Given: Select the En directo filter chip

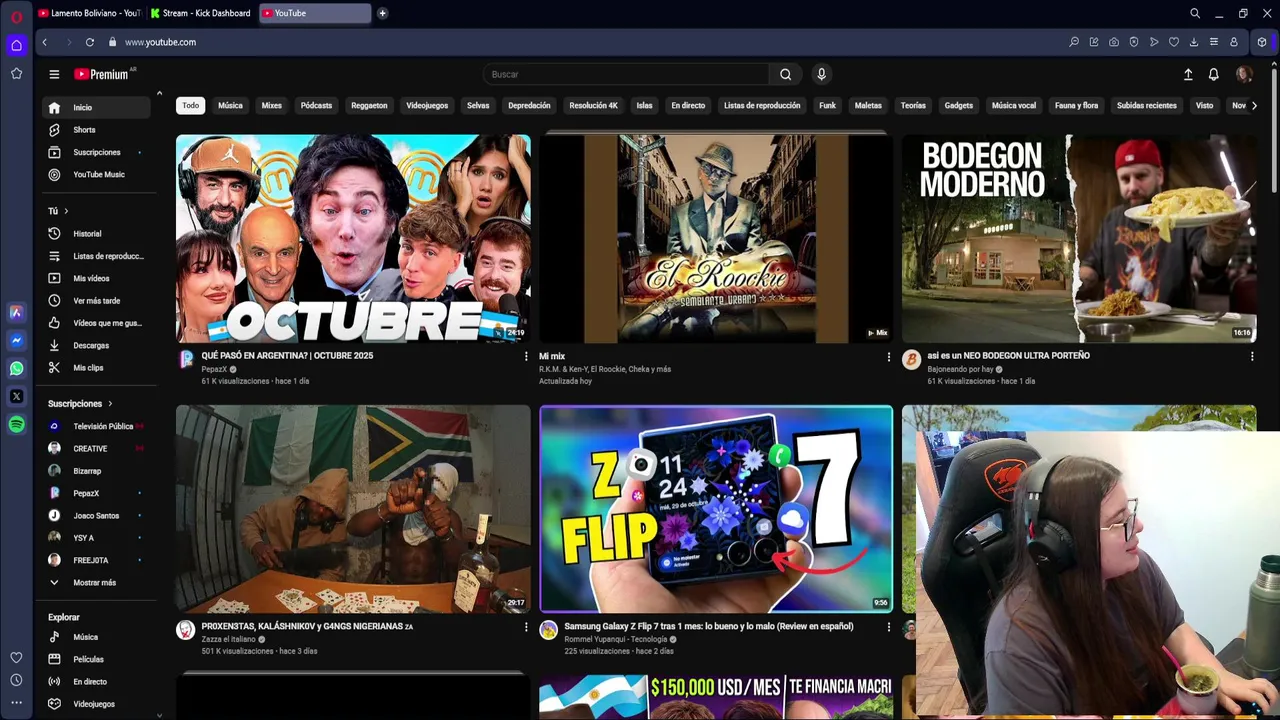Looking at the screenshot, I should click(x=688, y=105).
